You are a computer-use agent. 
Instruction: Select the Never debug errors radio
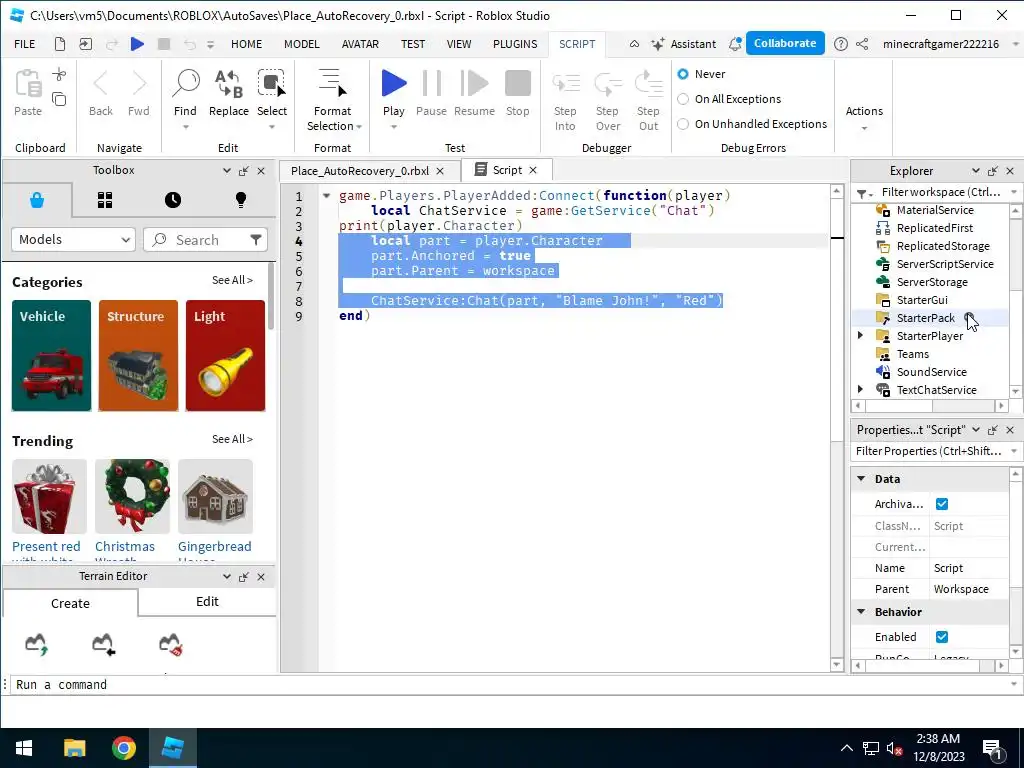pos(683,74)
